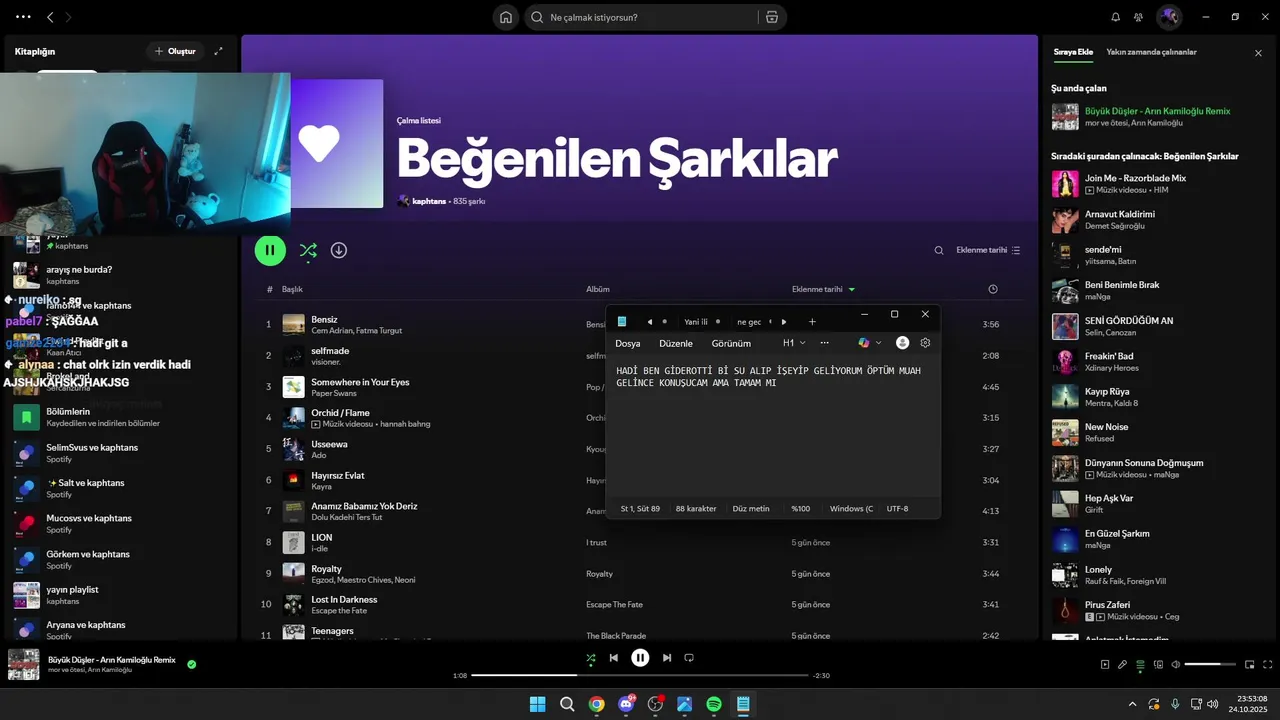Open Spotify notifications bell
This screenshot has height=720, width=1280.
1115,17
